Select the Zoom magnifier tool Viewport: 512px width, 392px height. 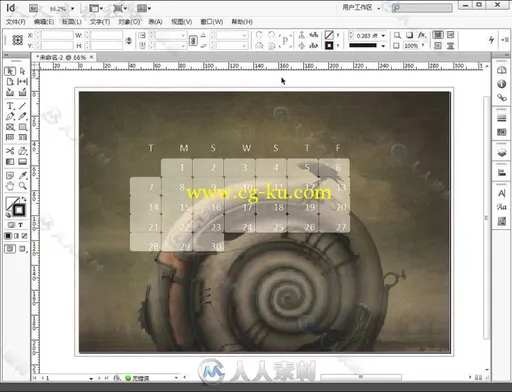click(22, 186)
